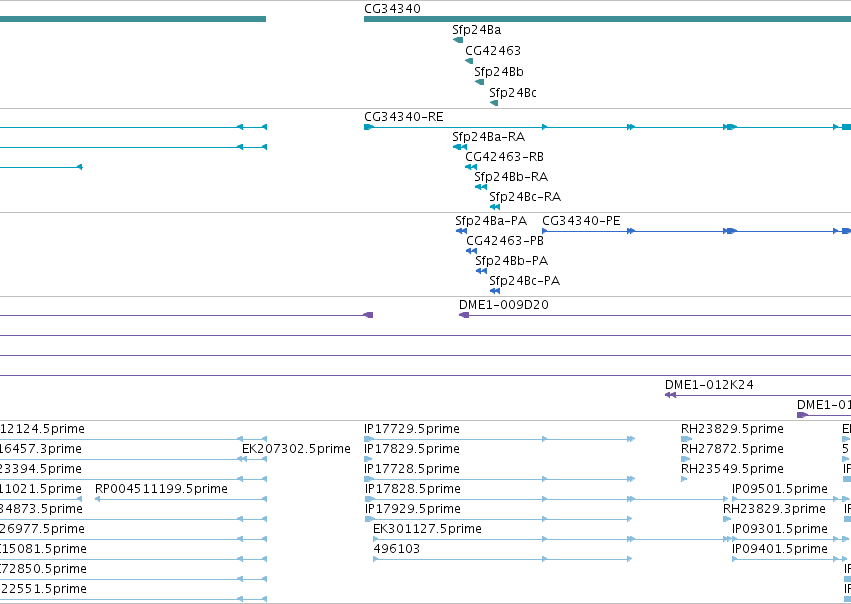Click the DME1-009D20 clone label
The width and height of the screenshot is (851, 604).
coord(504,305)
